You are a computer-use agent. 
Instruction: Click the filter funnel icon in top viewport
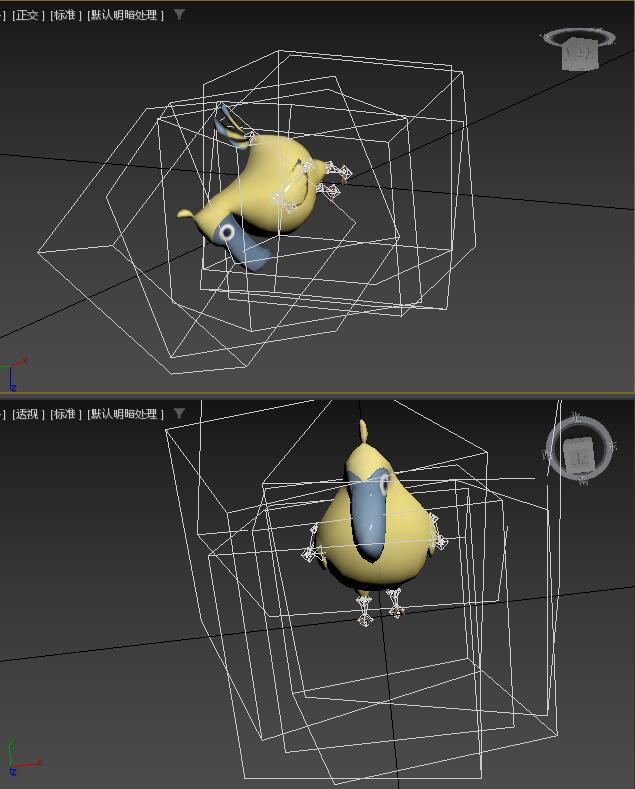tap(179, 15)
